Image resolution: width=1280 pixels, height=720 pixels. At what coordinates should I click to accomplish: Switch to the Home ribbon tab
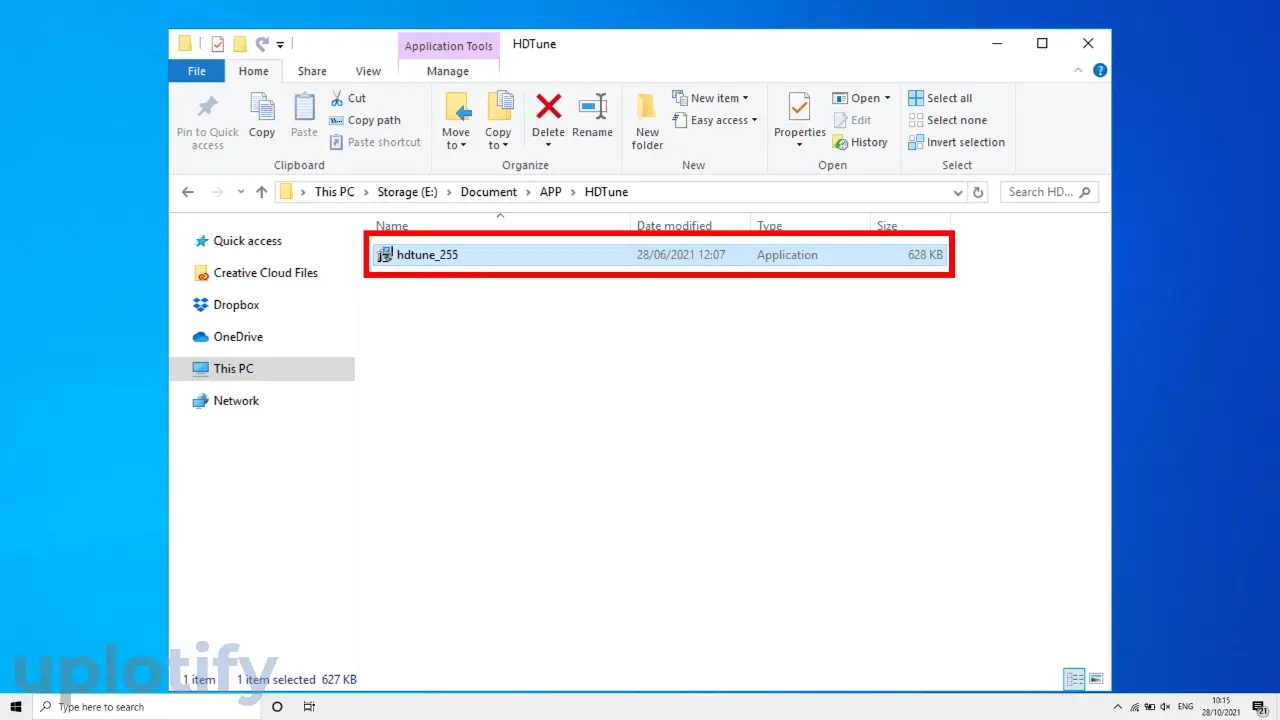pos(253,71)
